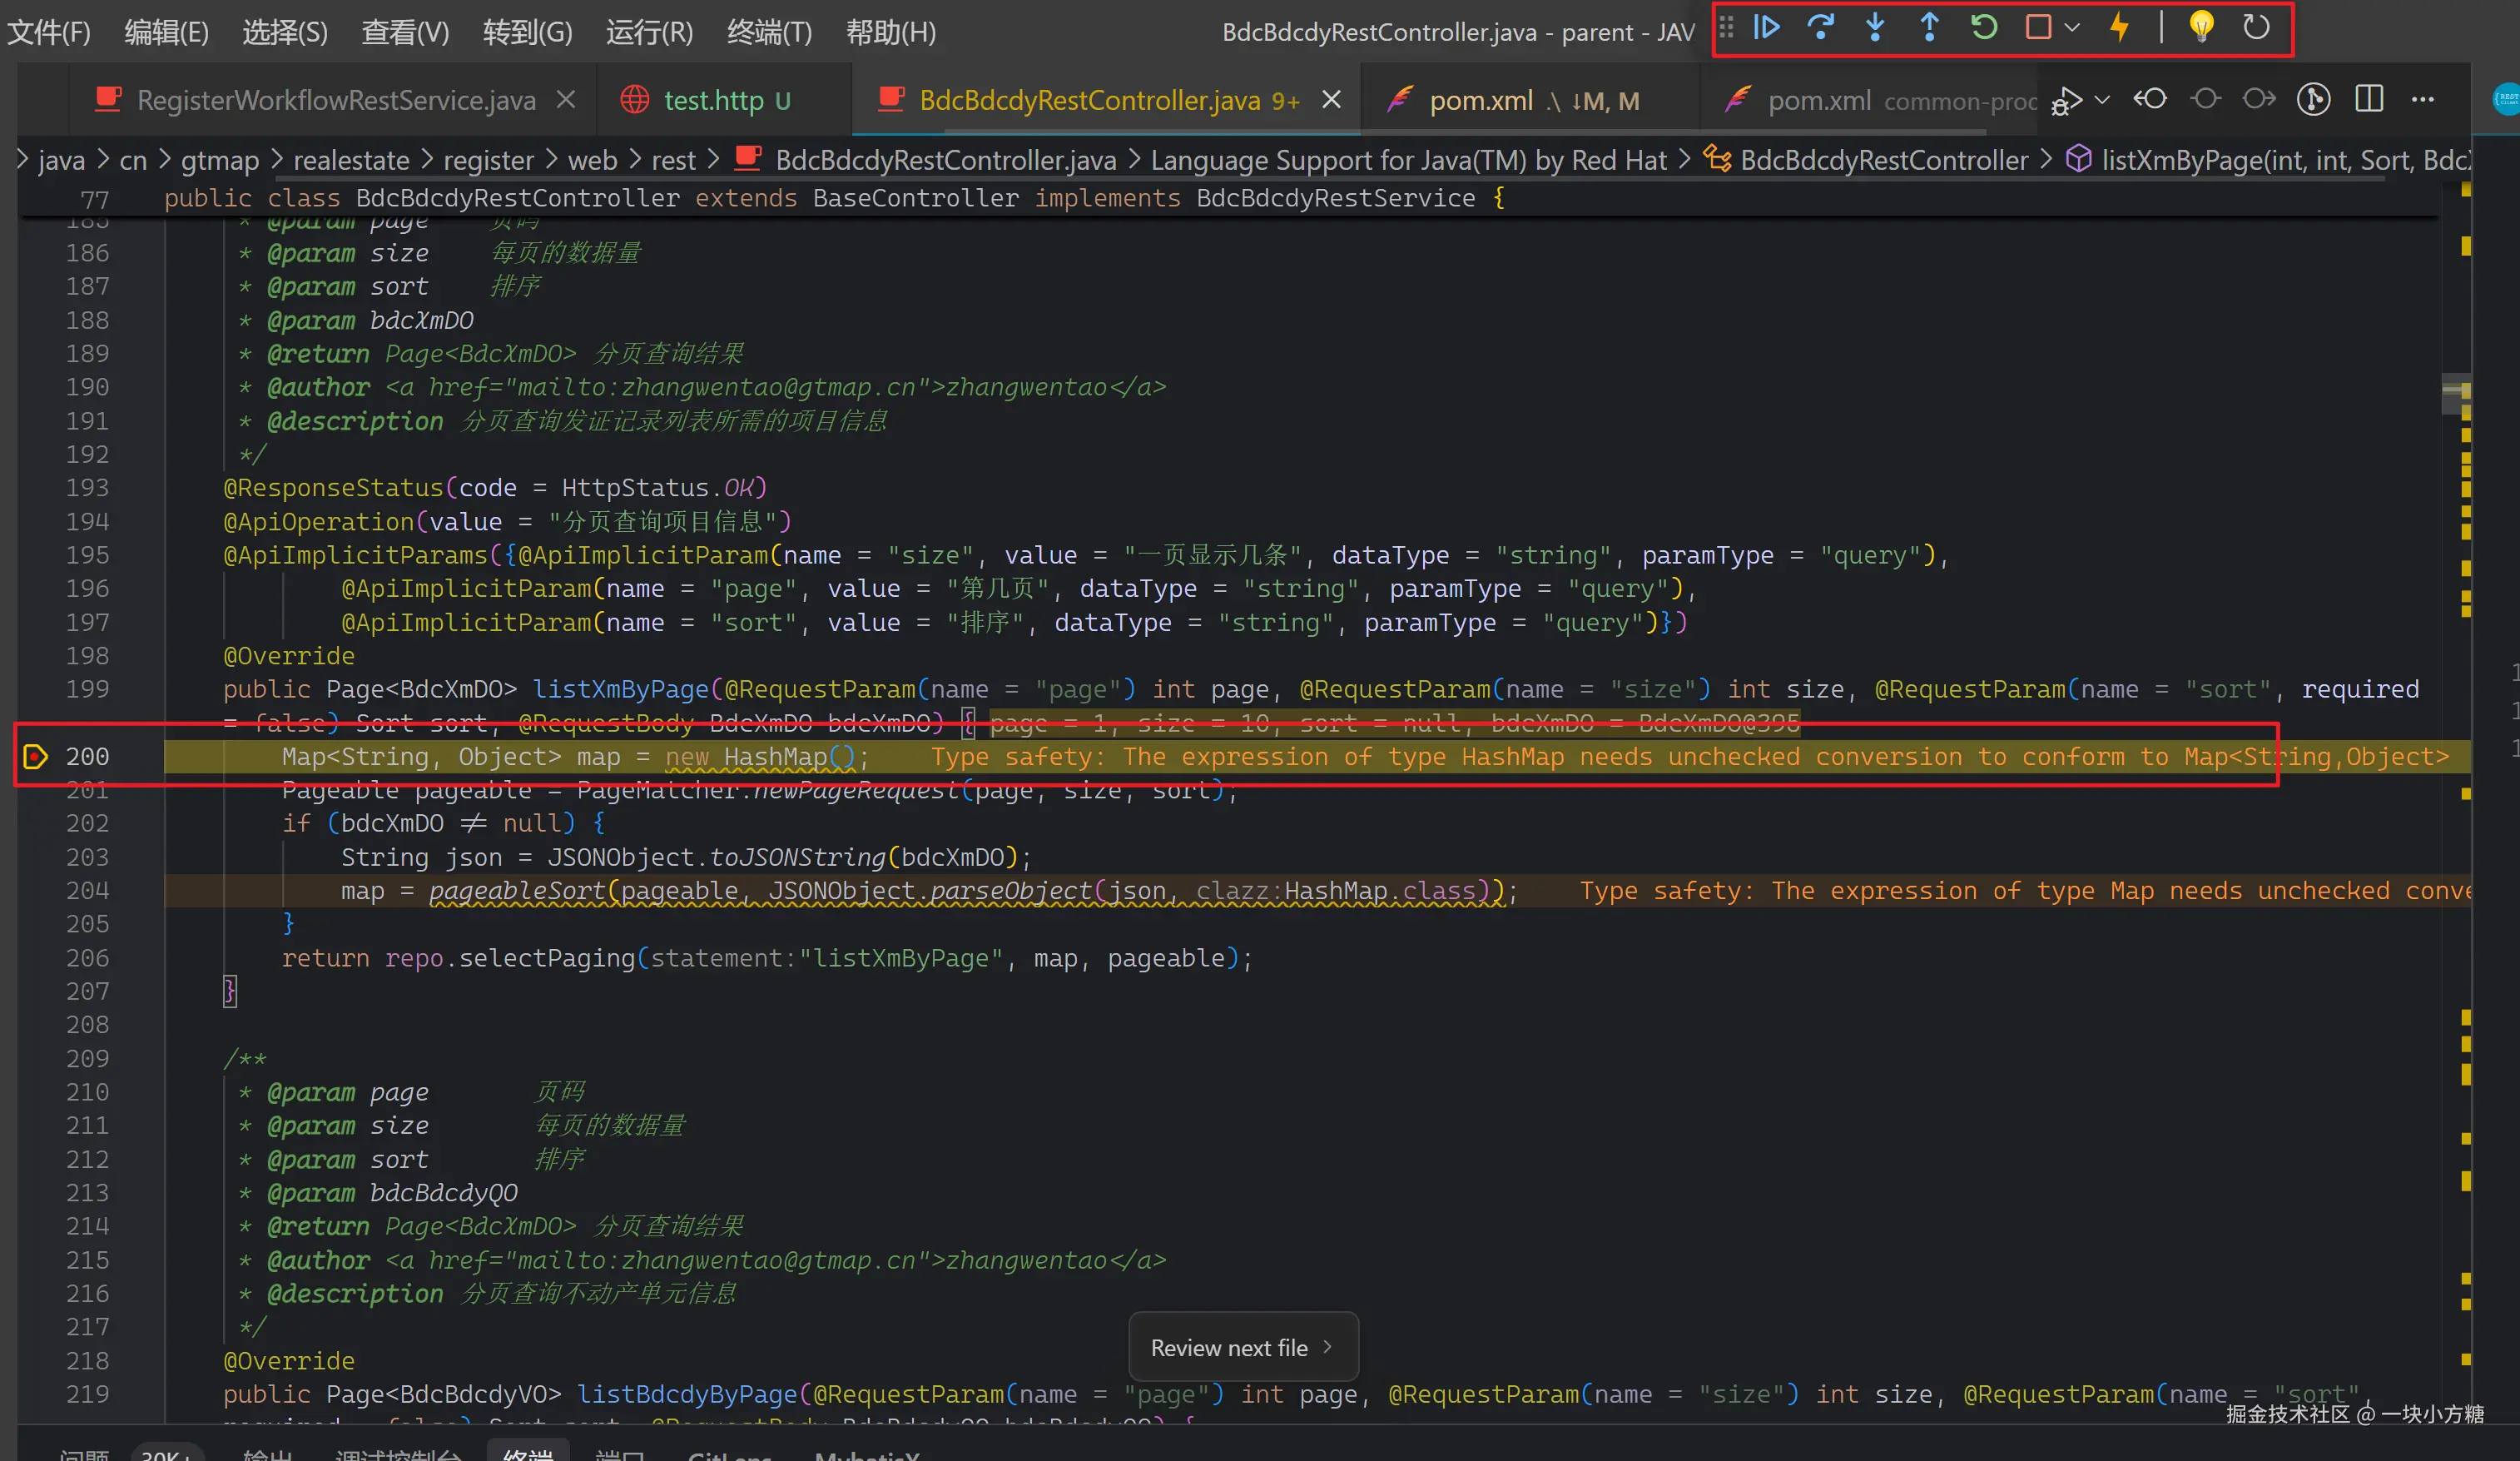This screenshot has width=2520, height=1461.
Task: Click the debug Step Out icon
Action: tap(1929, 27)
